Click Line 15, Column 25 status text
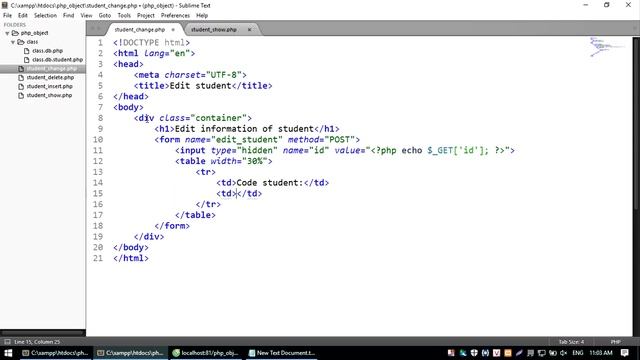The width and height of the screenshot is (640, 360). (37, 342)
